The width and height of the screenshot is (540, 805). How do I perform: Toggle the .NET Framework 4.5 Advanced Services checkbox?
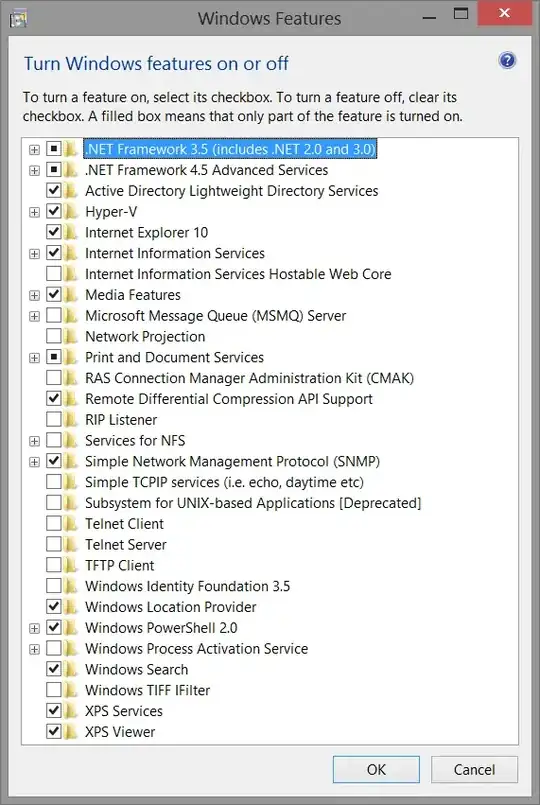(54, 169)
